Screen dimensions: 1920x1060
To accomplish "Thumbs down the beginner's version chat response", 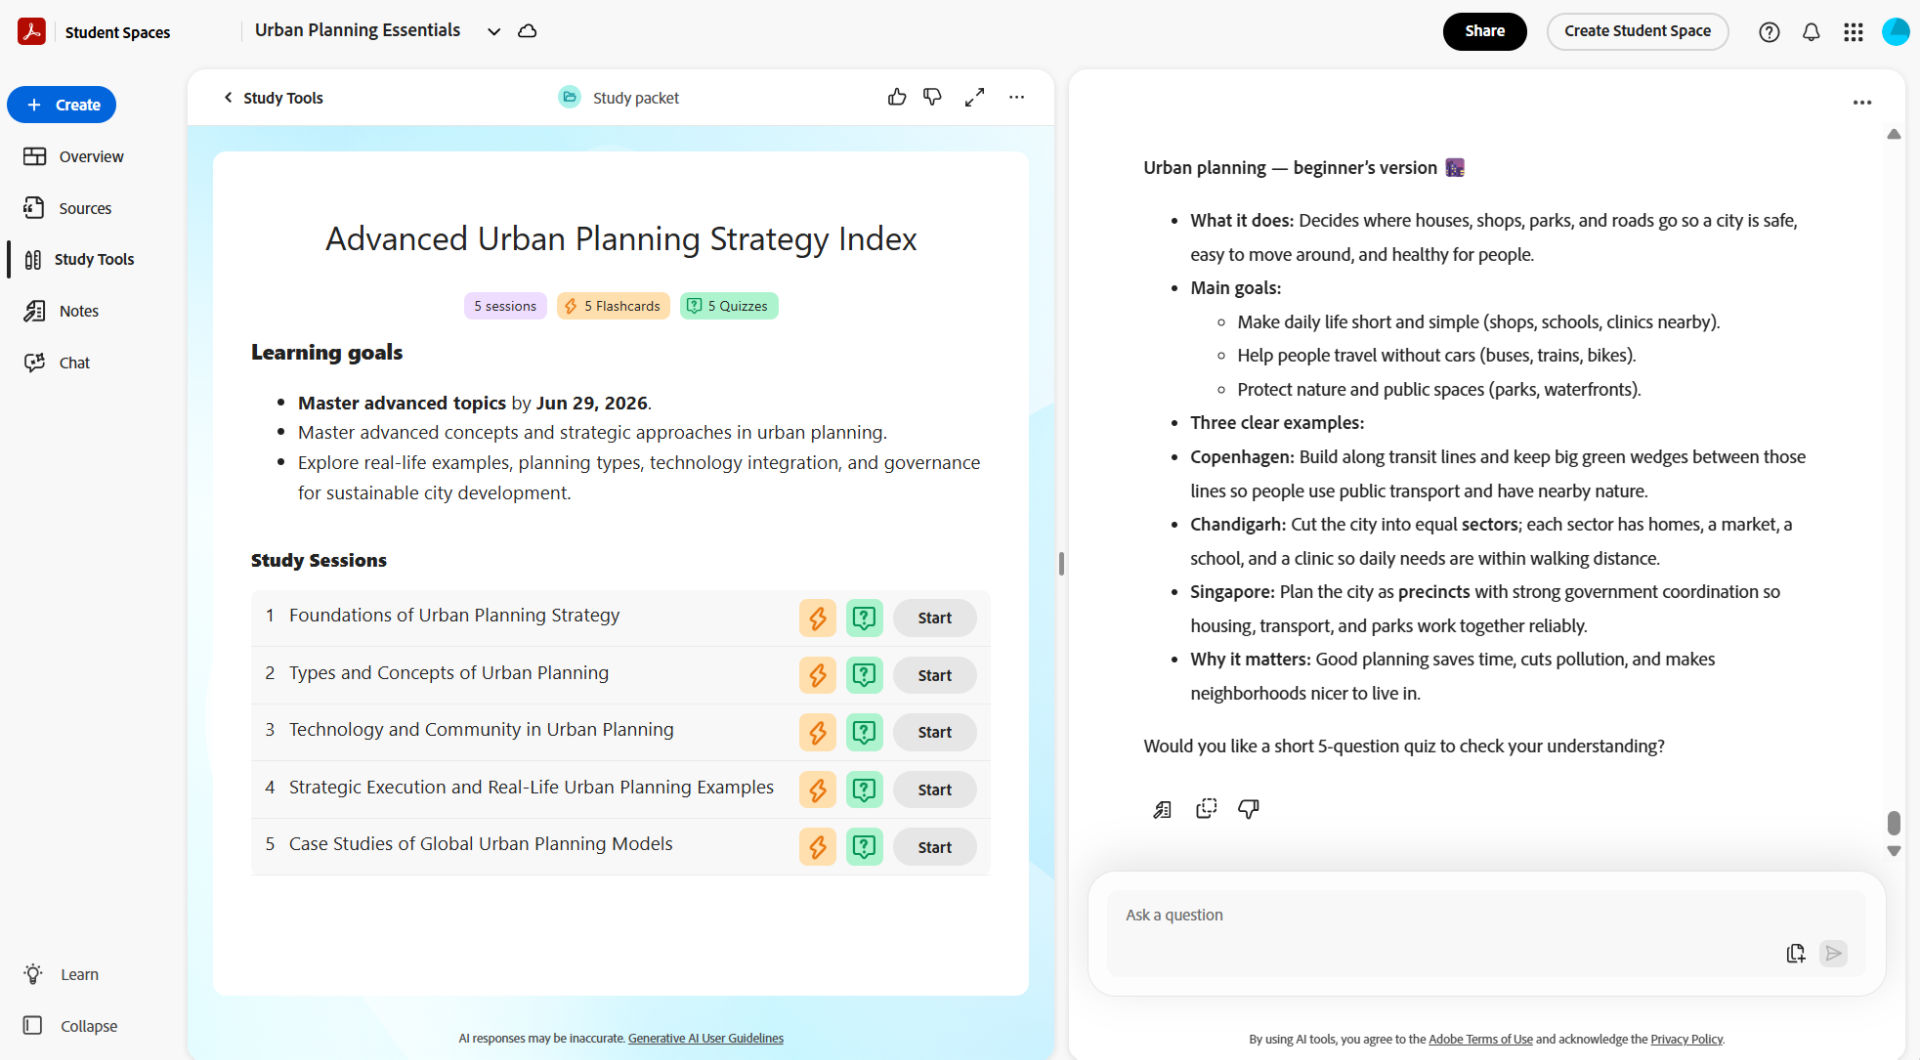I will (x=1248, y=809).
